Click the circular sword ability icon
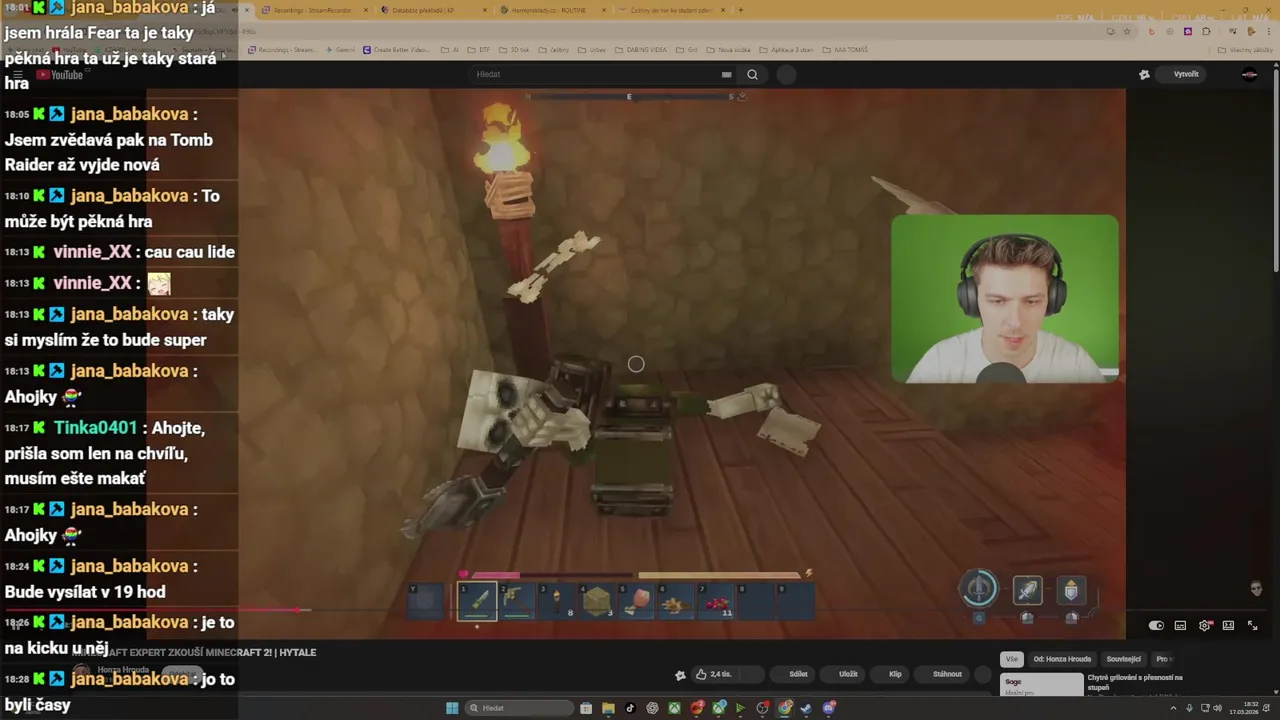 pyautogui.click(x=979, y=589)
